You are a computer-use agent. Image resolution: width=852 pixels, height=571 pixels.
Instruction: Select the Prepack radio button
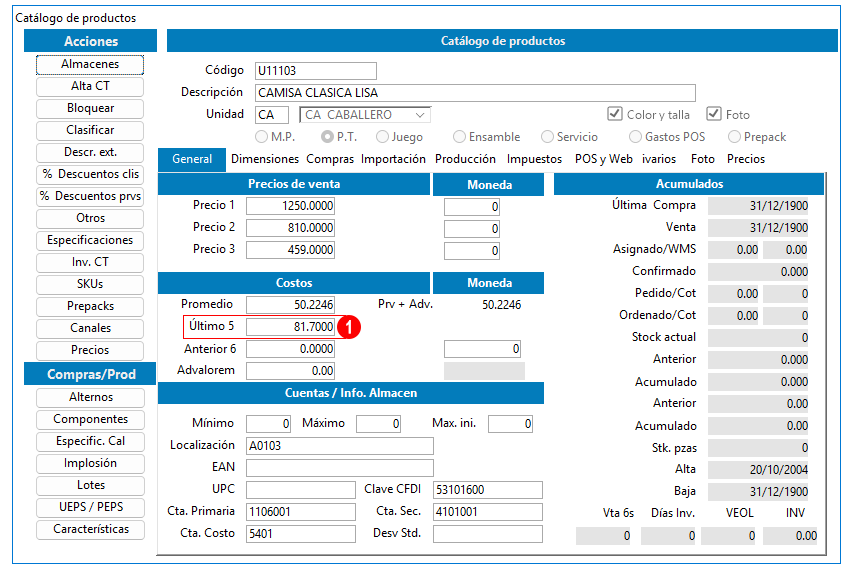point(735,137)
